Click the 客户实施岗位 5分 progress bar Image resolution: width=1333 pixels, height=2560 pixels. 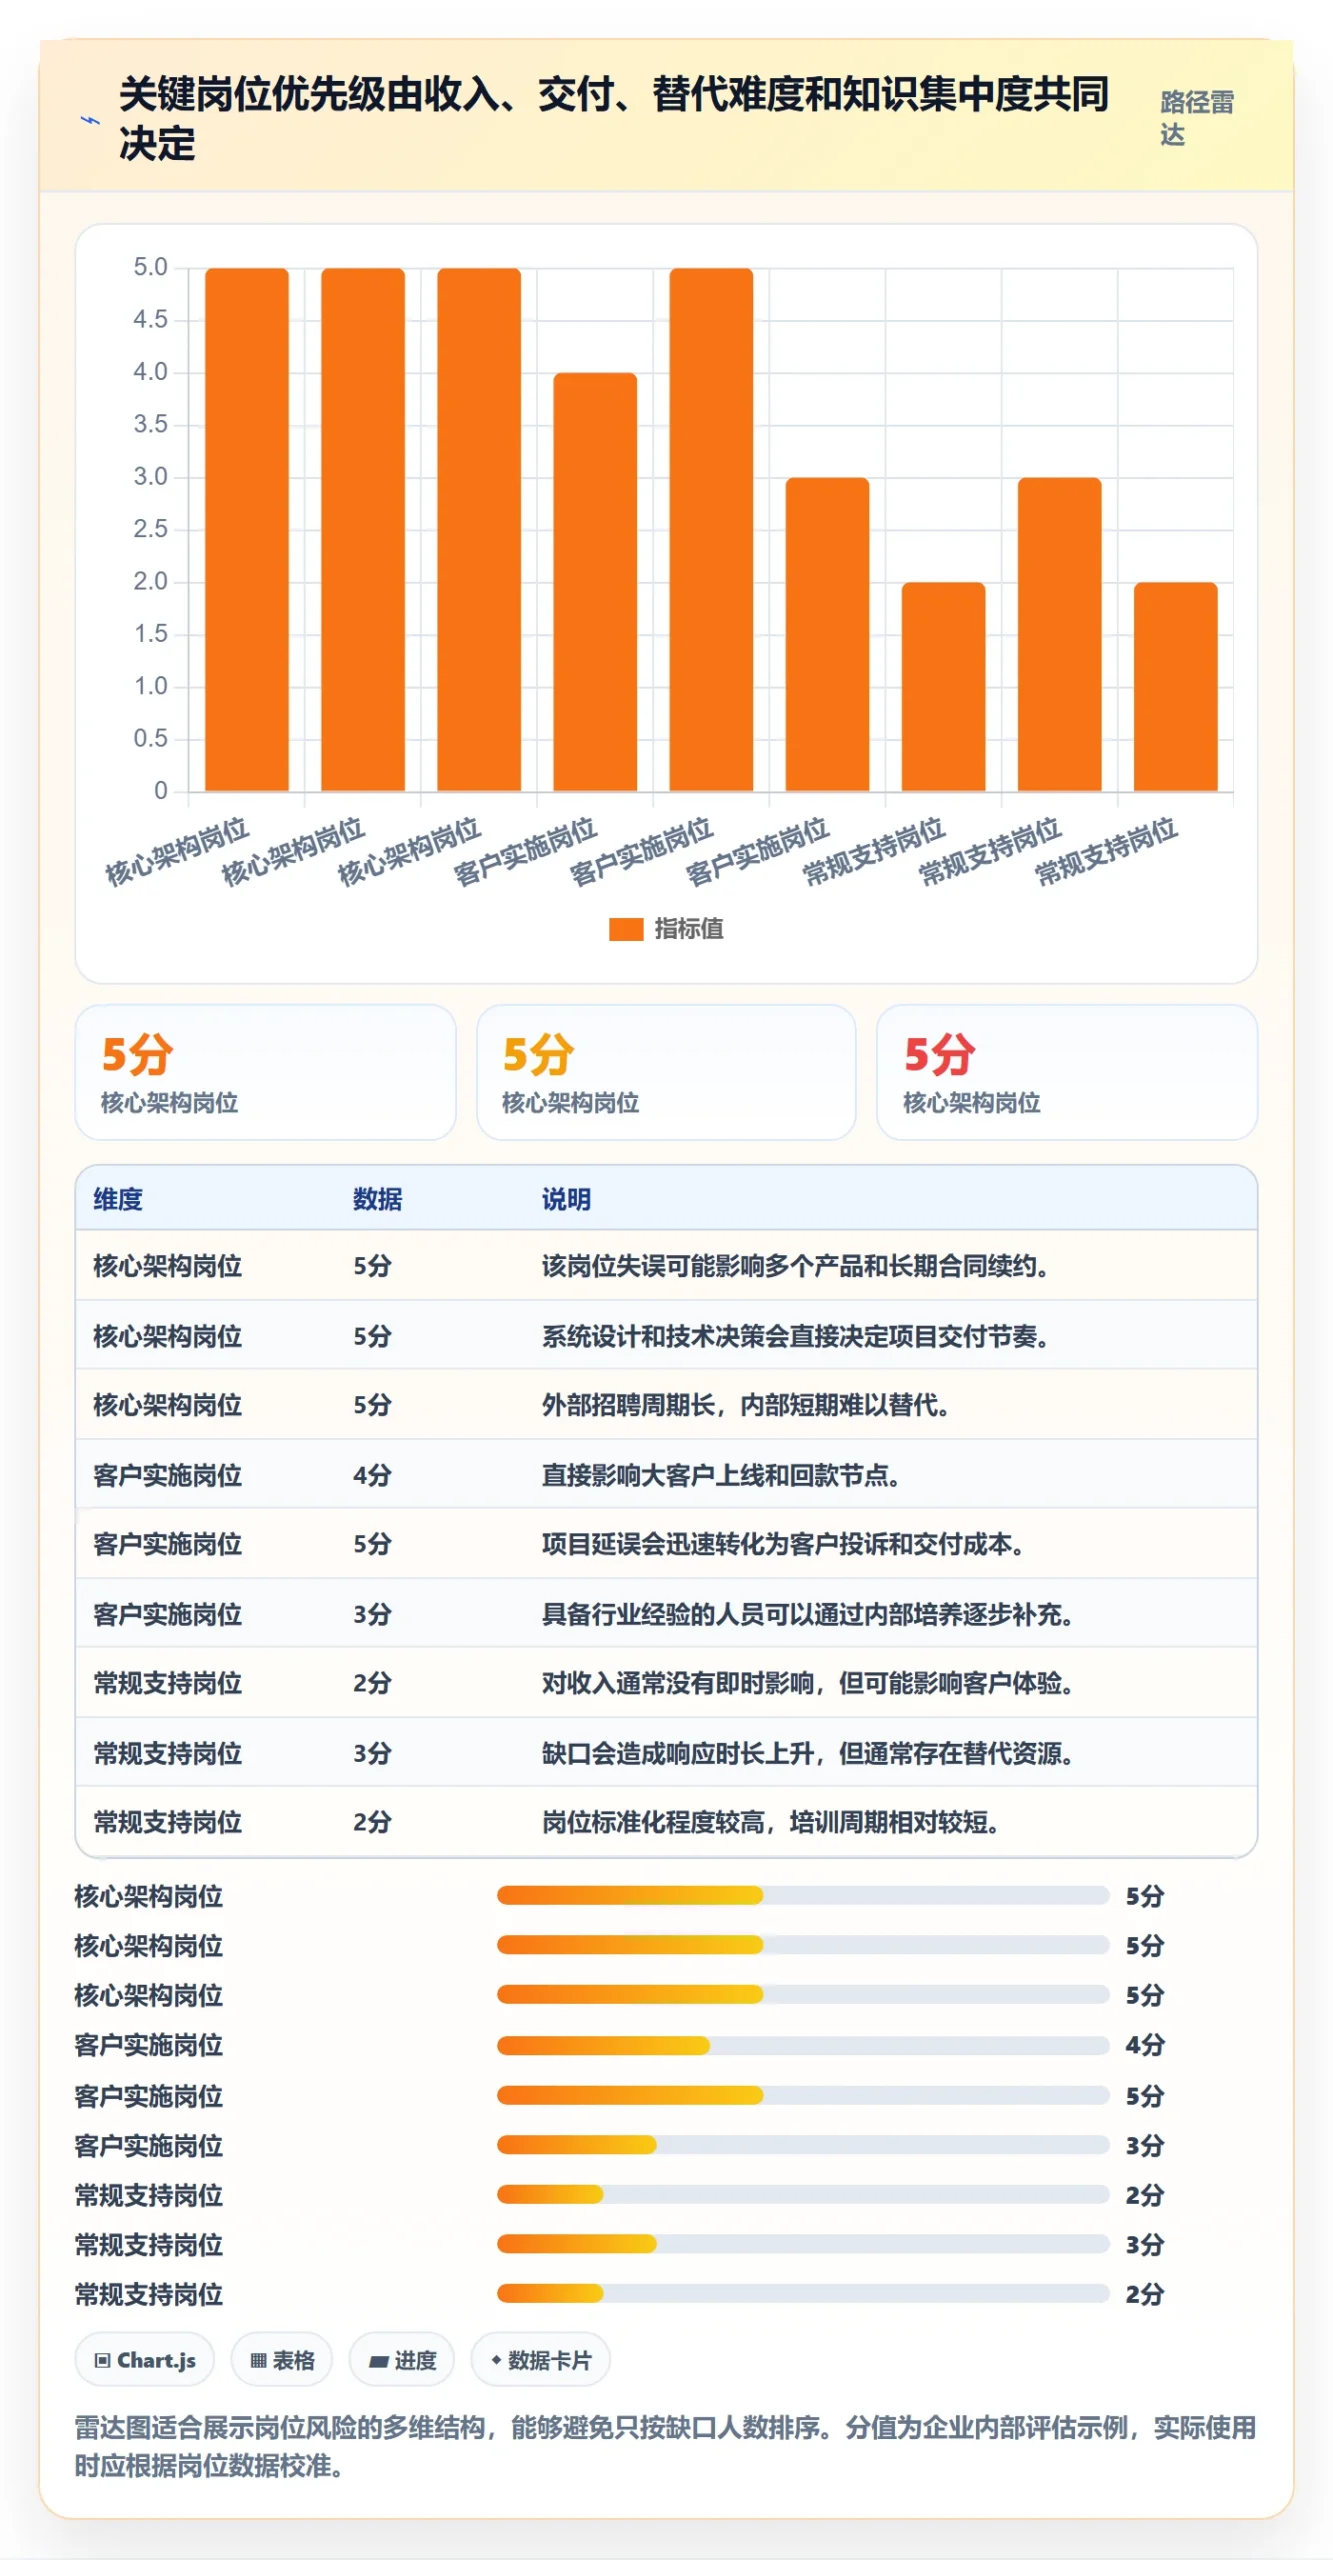[x=803, y=2095]
